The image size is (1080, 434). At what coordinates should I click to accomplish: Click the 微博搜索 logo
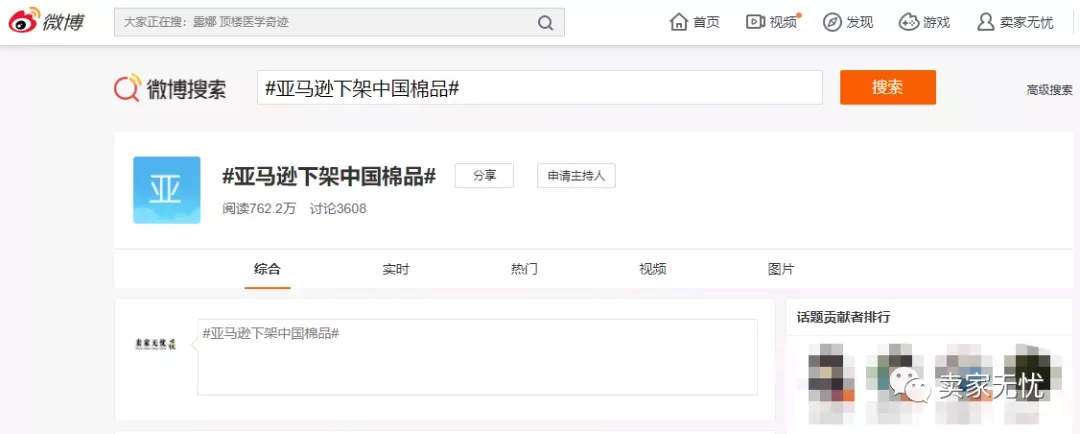[170, 87]
